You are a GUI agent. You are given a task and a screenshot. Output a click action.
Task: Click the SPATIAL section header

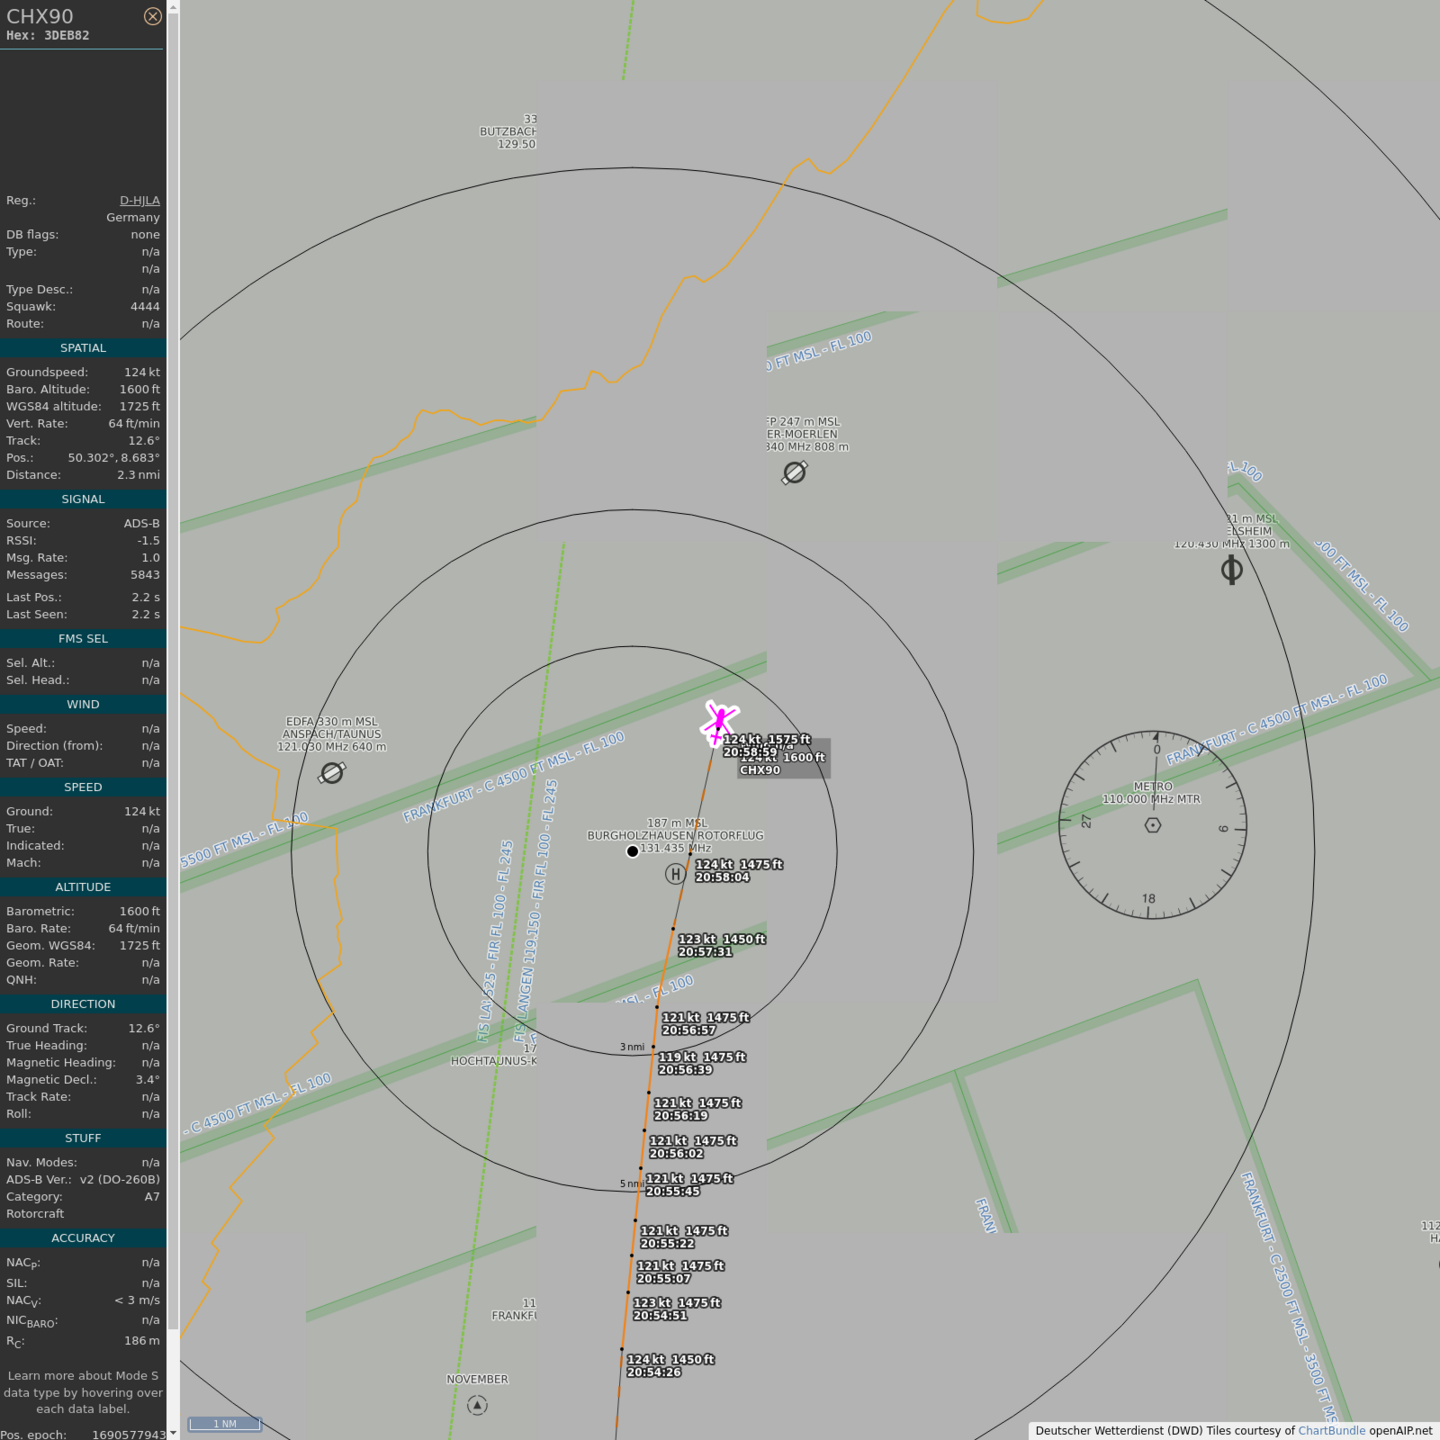(x=83, y=348)
